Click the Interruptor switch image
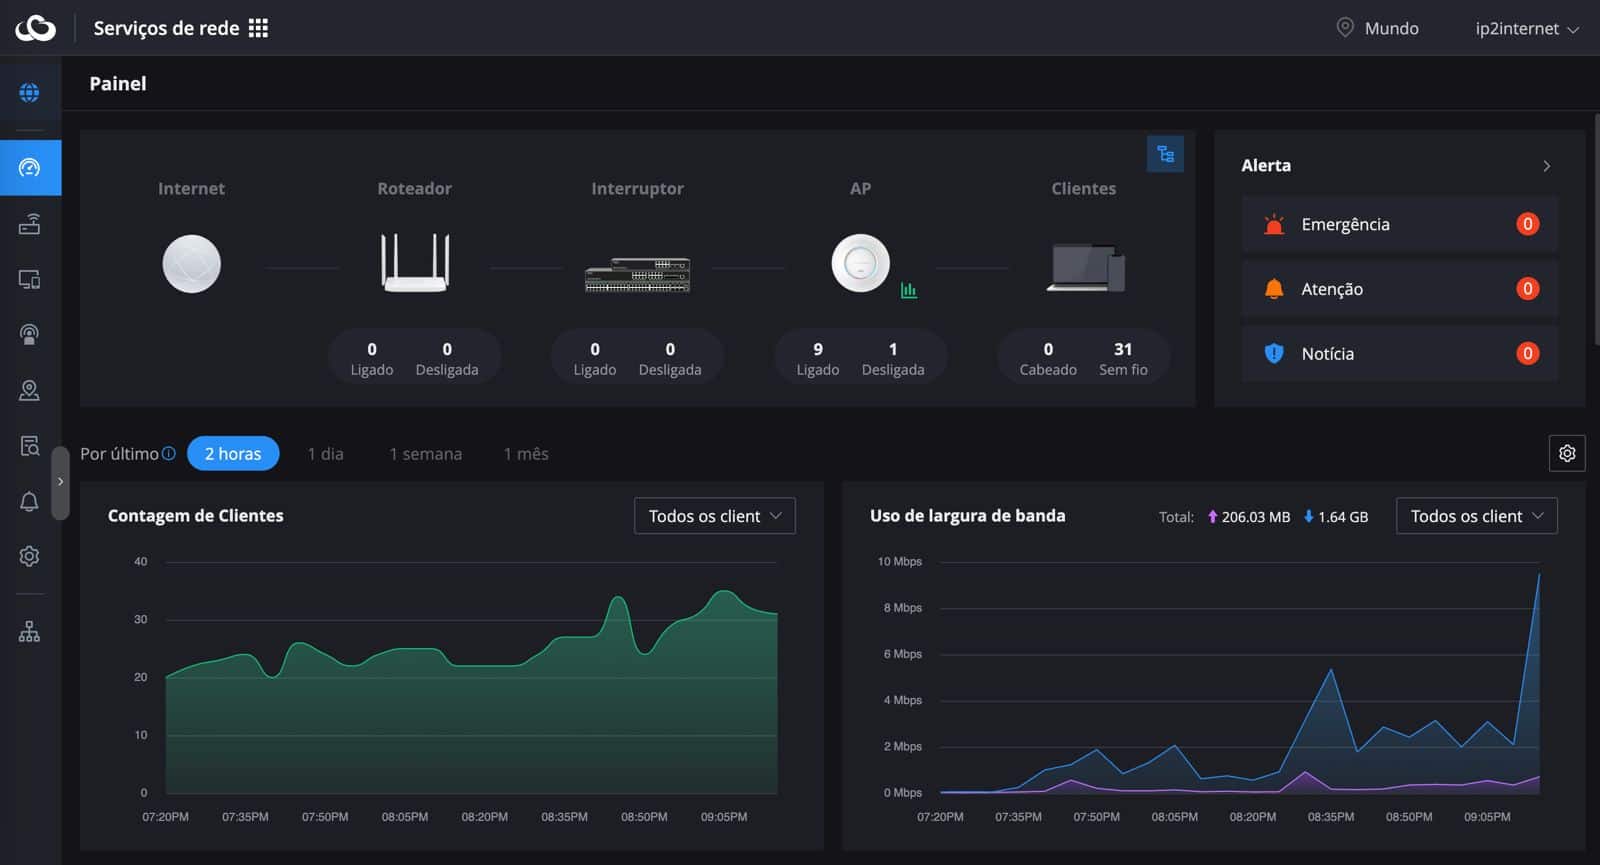Screen dimensions: 1600x865 [x=637, y=274]
